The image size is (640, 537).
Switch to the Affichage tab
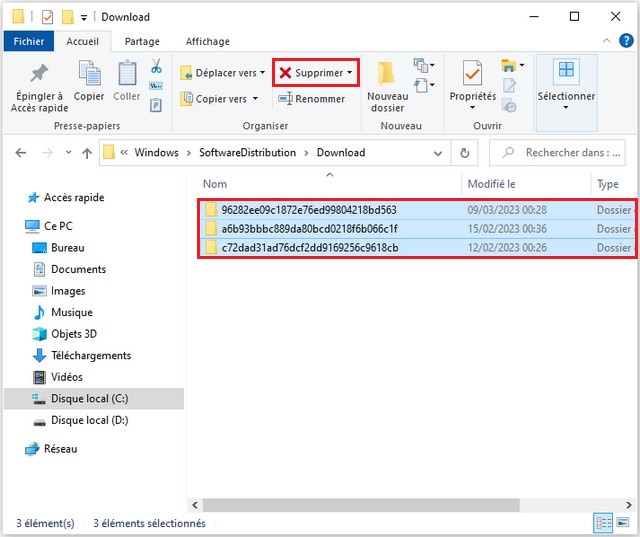coord(207,41)
